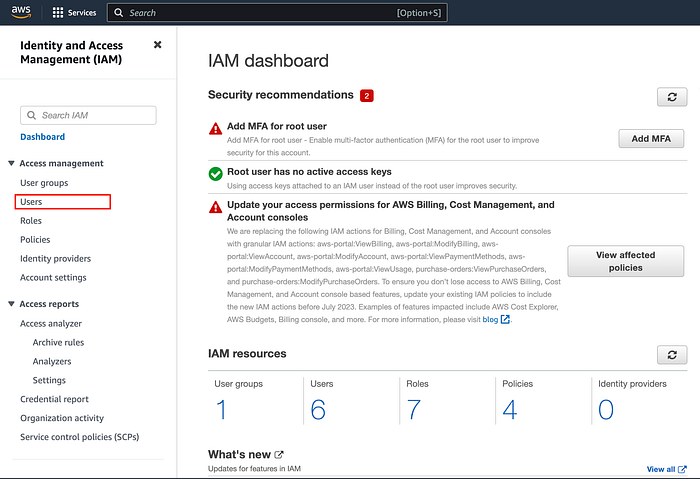The height and width of the screenshot is (479, 700).
Task: Open Organization activity in the sidebar
Action: click(62, 418)
